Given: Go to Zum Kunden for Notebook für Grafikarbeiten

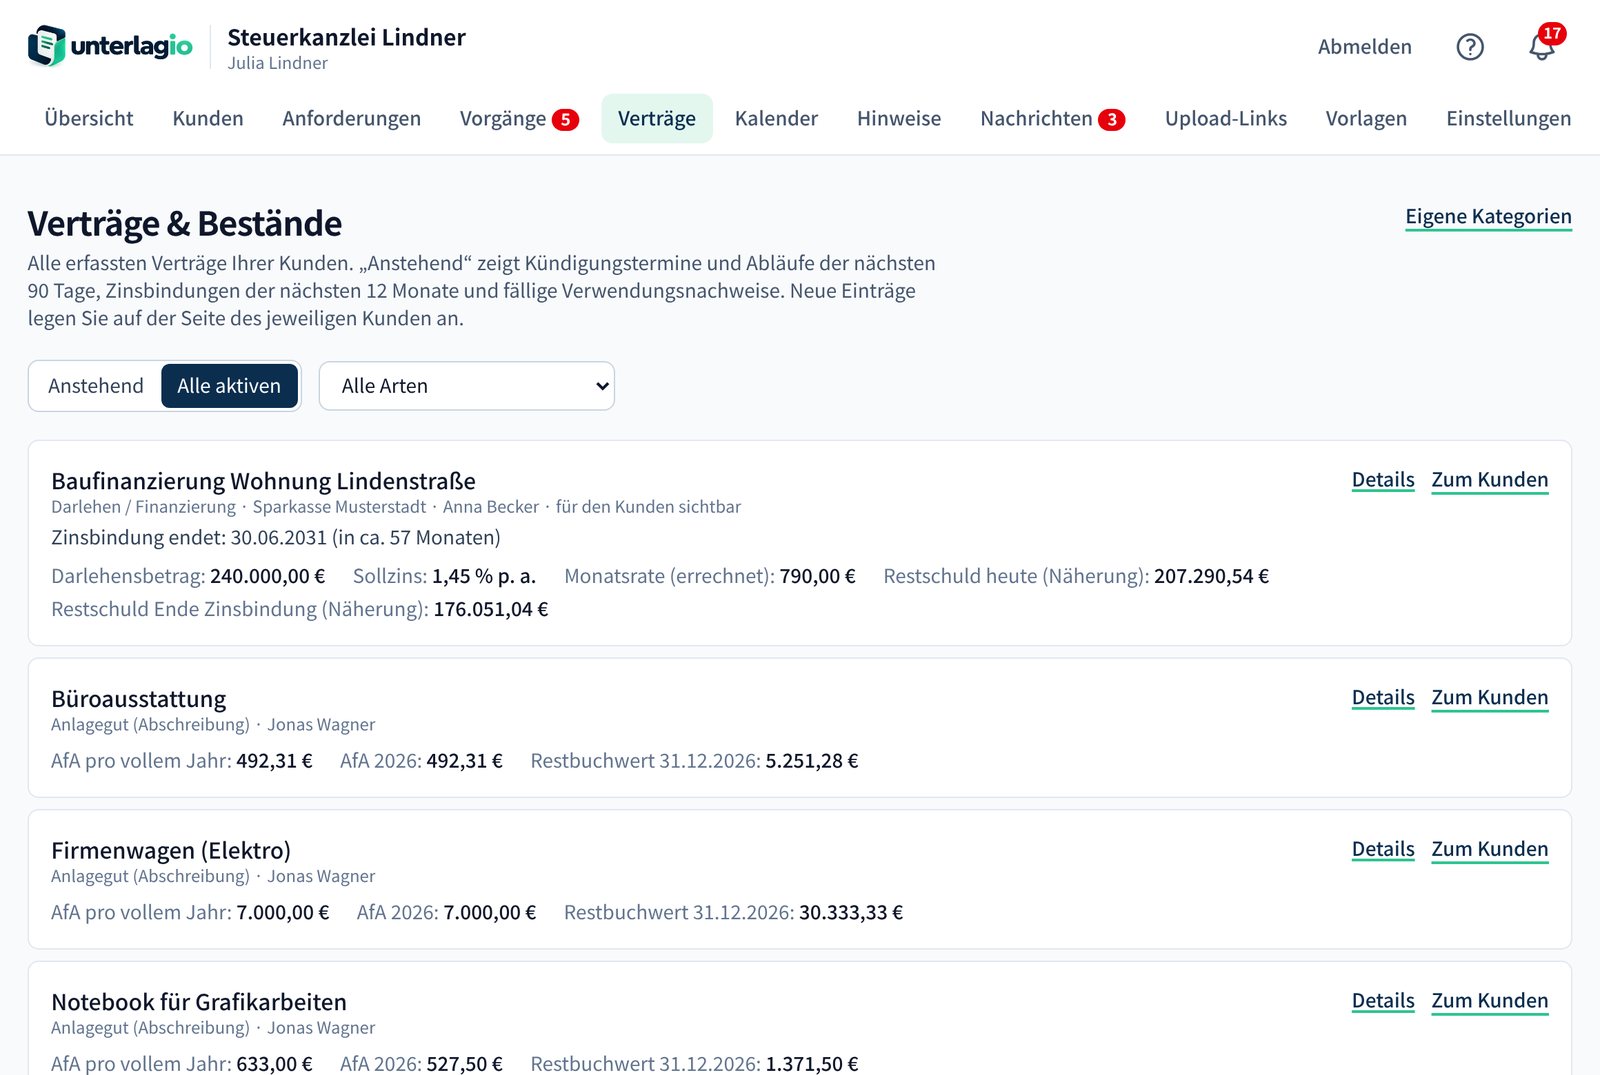Looking at the screenshot, I should 1489,1001.
